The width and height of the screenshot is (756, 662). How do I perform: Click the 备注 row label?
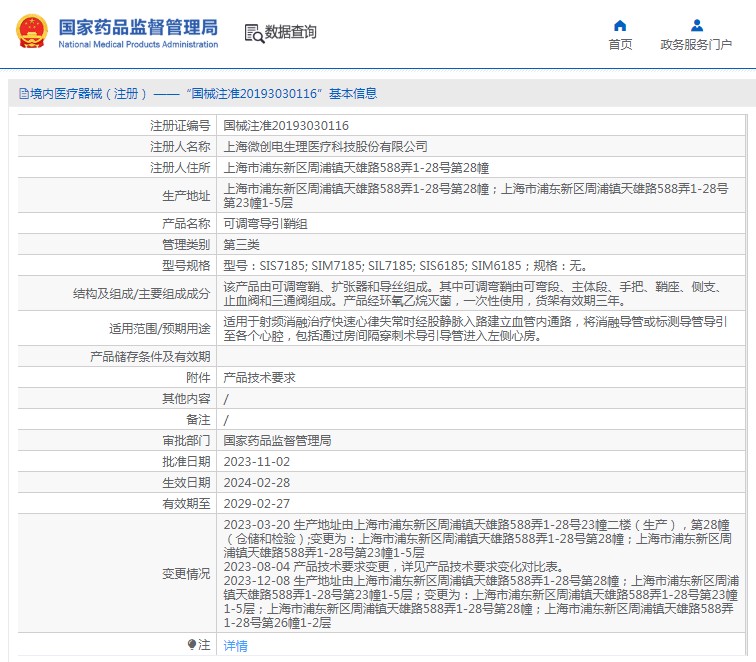click(198, 420)
